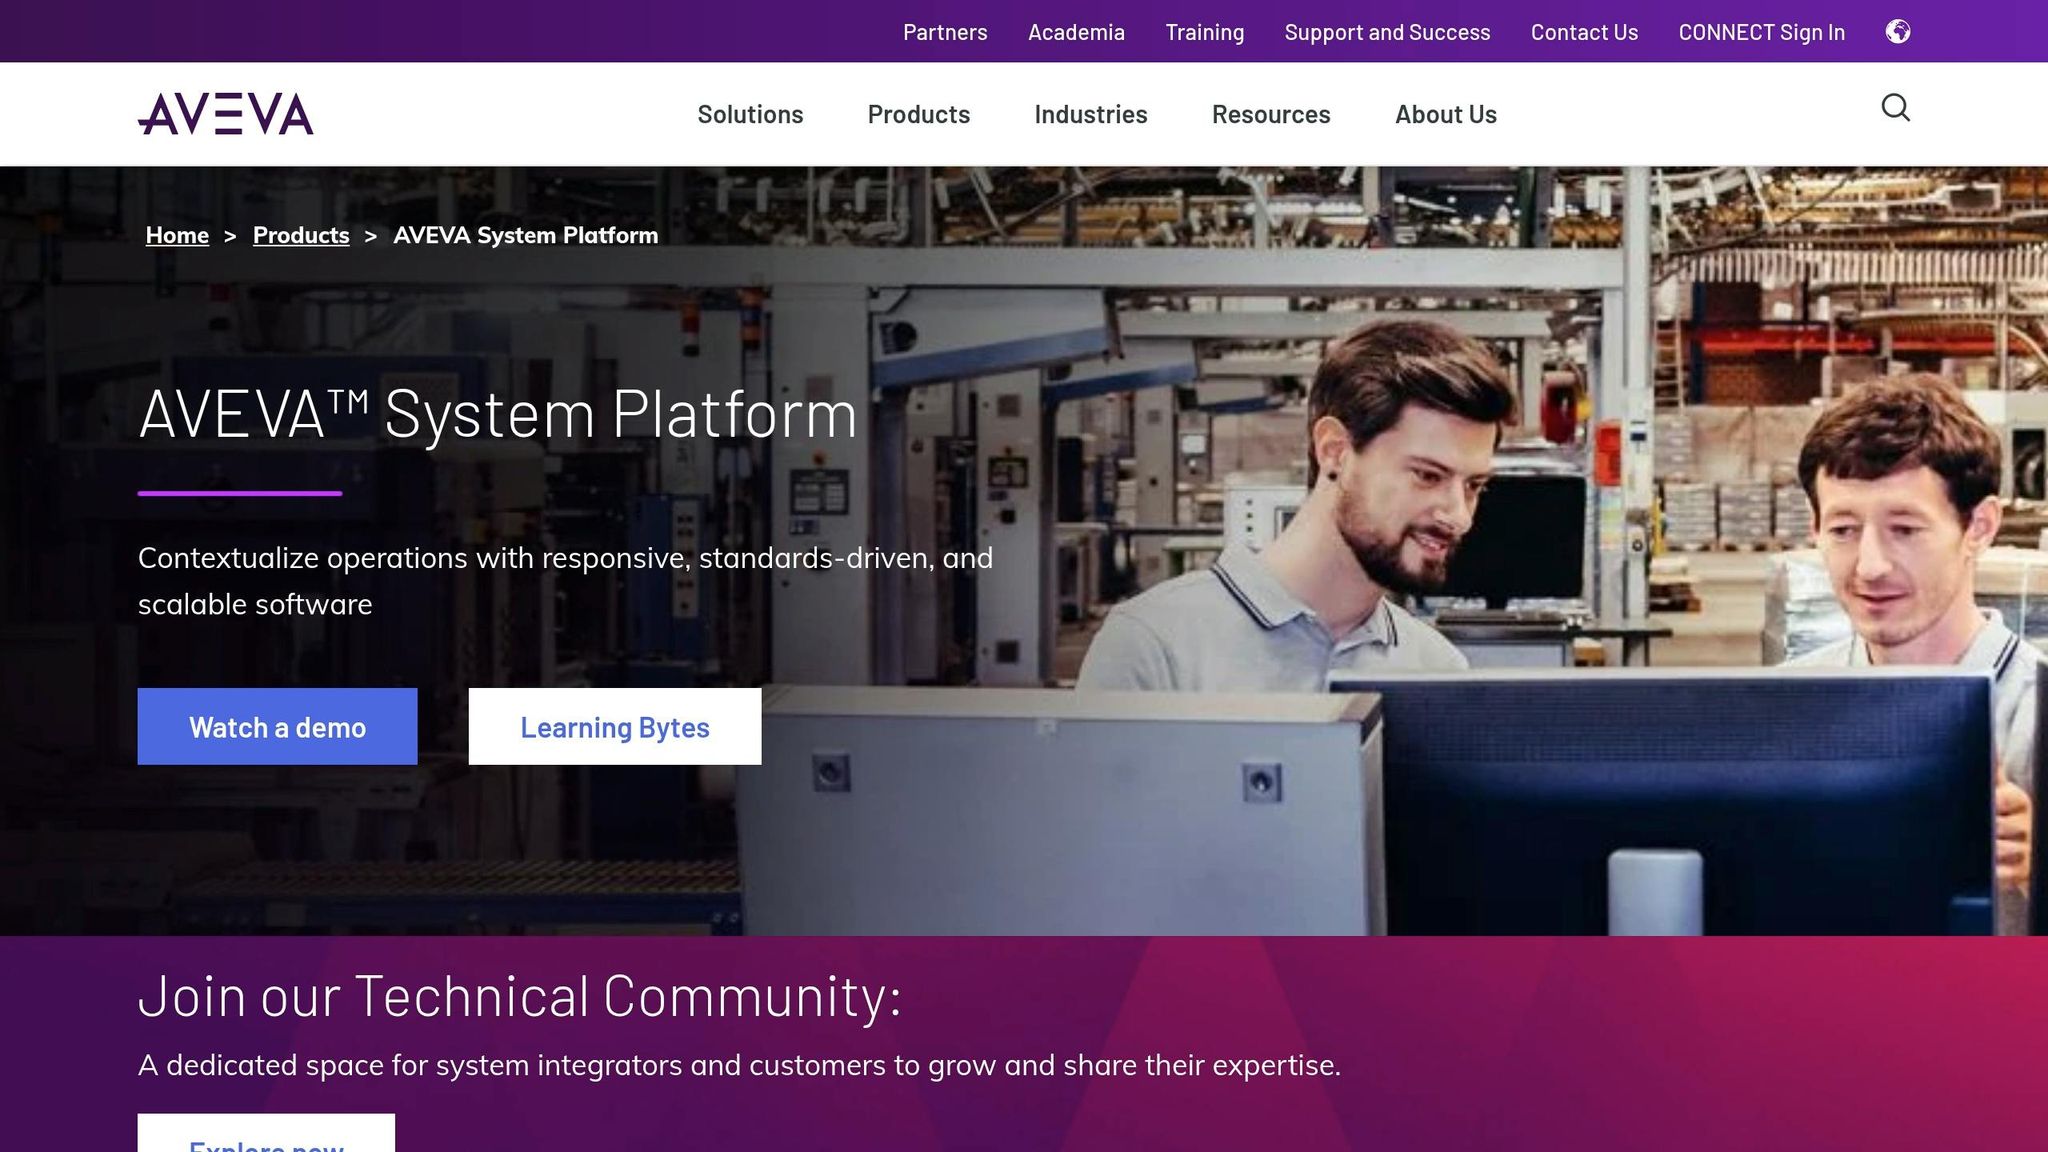Click the Learning Bytes button
The height and width of the screenshot is (1152, 2048).
pyautogui.click(x=615, y=726)
